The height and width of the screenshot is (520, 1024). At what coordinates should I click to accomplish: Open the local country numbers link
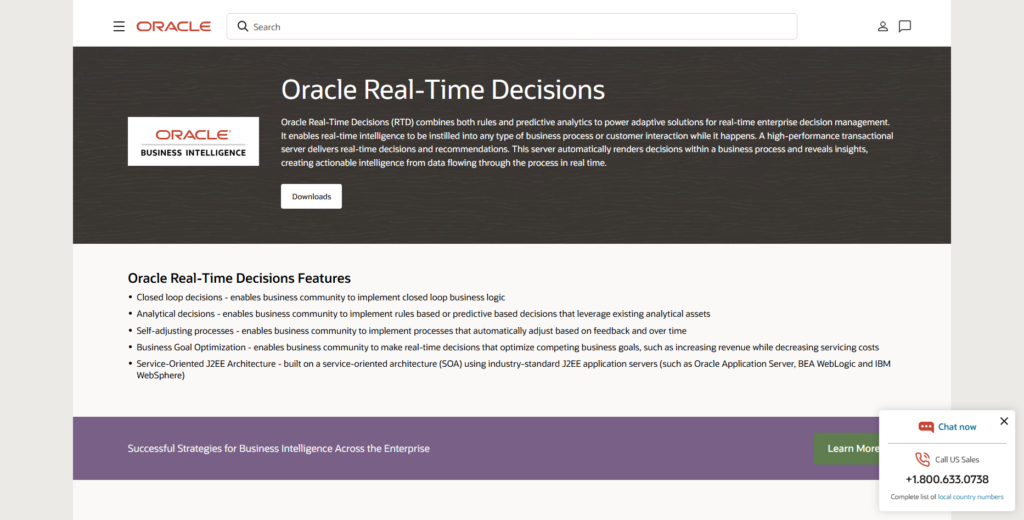[970, 497]
